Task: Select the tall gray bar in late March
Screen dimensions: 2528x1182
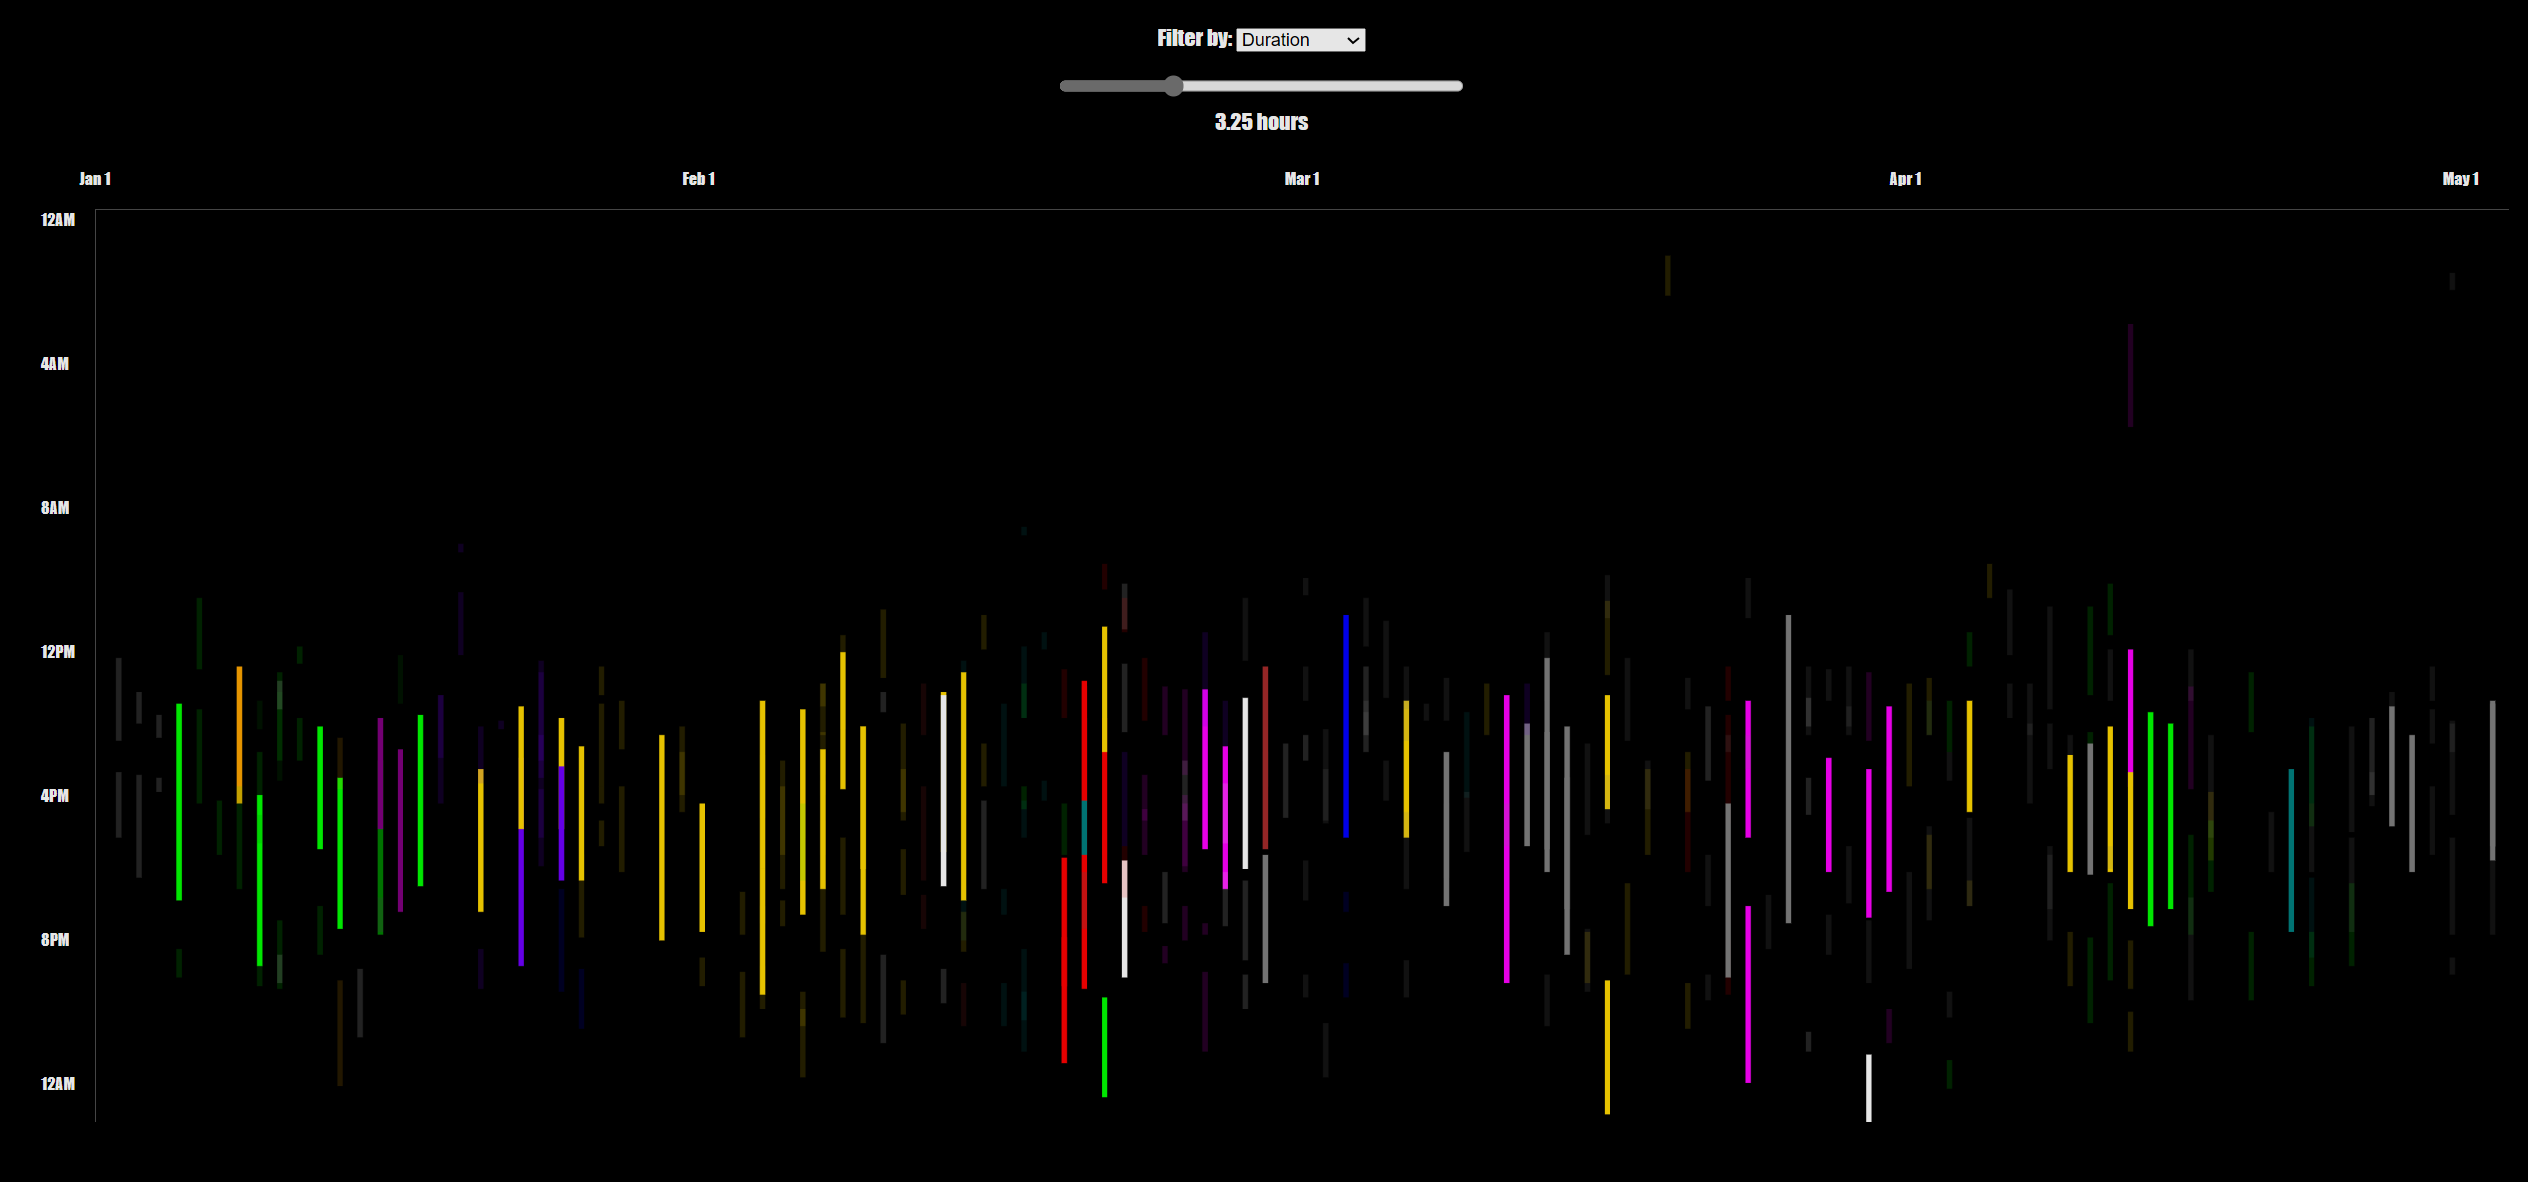Action: click(1788, 769)
